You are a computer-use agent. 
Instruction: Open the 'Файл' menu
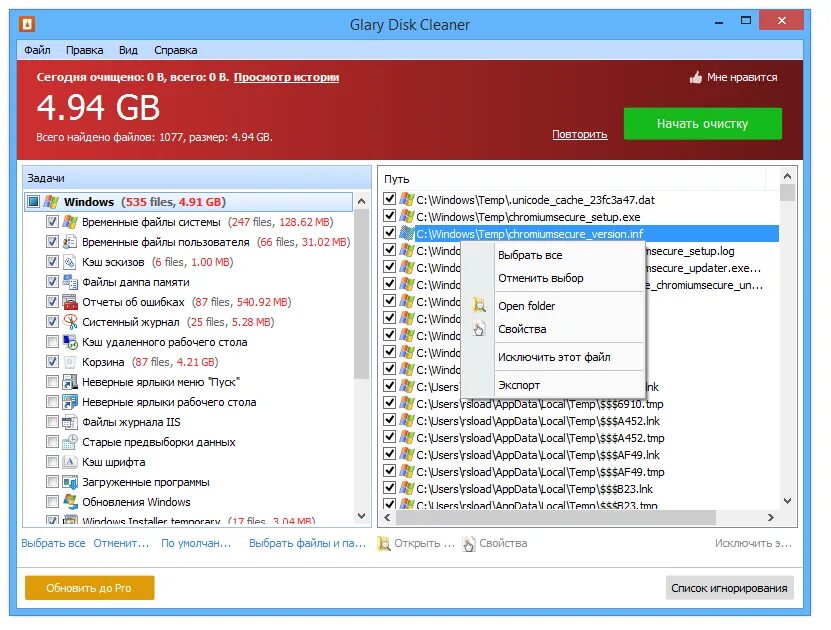pyautogui.click(x=37, y=50)
